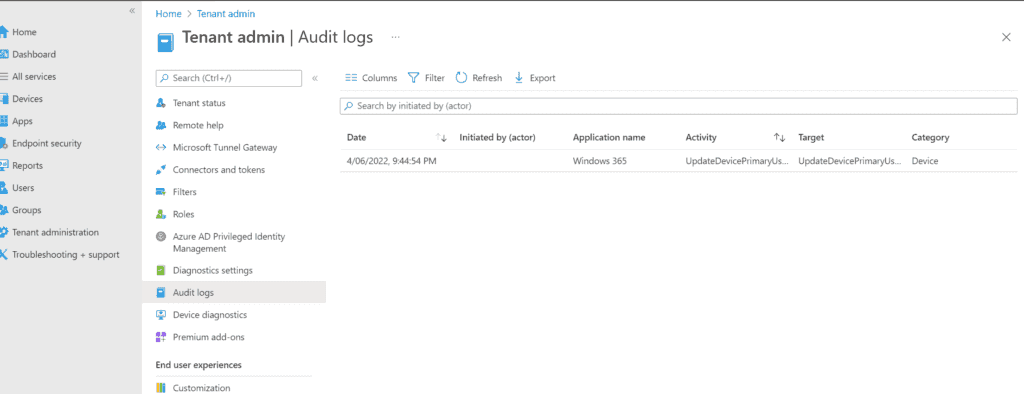This screenshot has height=394, width=1024.
Task: Open Remote help menu item
Action: pos(198,125)
